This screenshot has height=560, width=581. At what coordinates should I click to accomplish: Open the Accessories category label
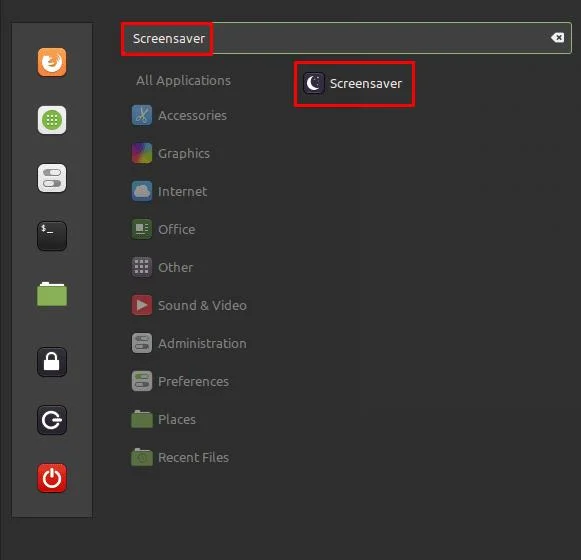click(192, 116)
